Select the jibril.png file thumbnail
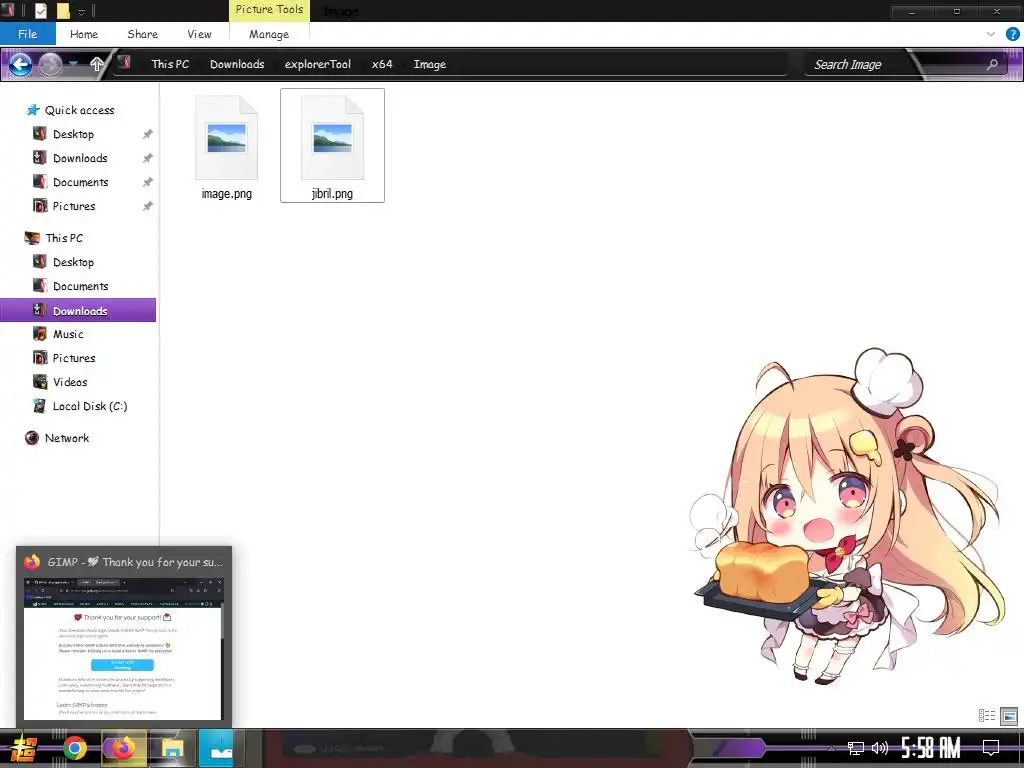The width and height of the screenshot is (1024, 768). coord(332,137)
